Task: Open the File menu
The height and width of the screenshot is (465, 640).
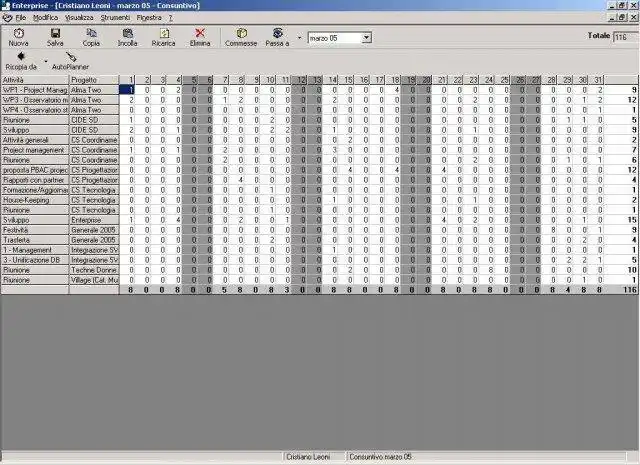Action: coord(21,18)
